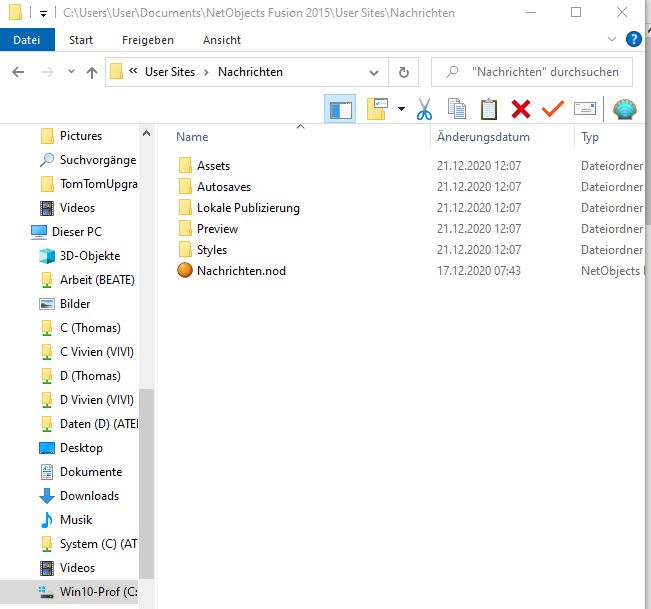651x609 pixels.
Task: Click the red X Delete icon
Action: (520, 109)
